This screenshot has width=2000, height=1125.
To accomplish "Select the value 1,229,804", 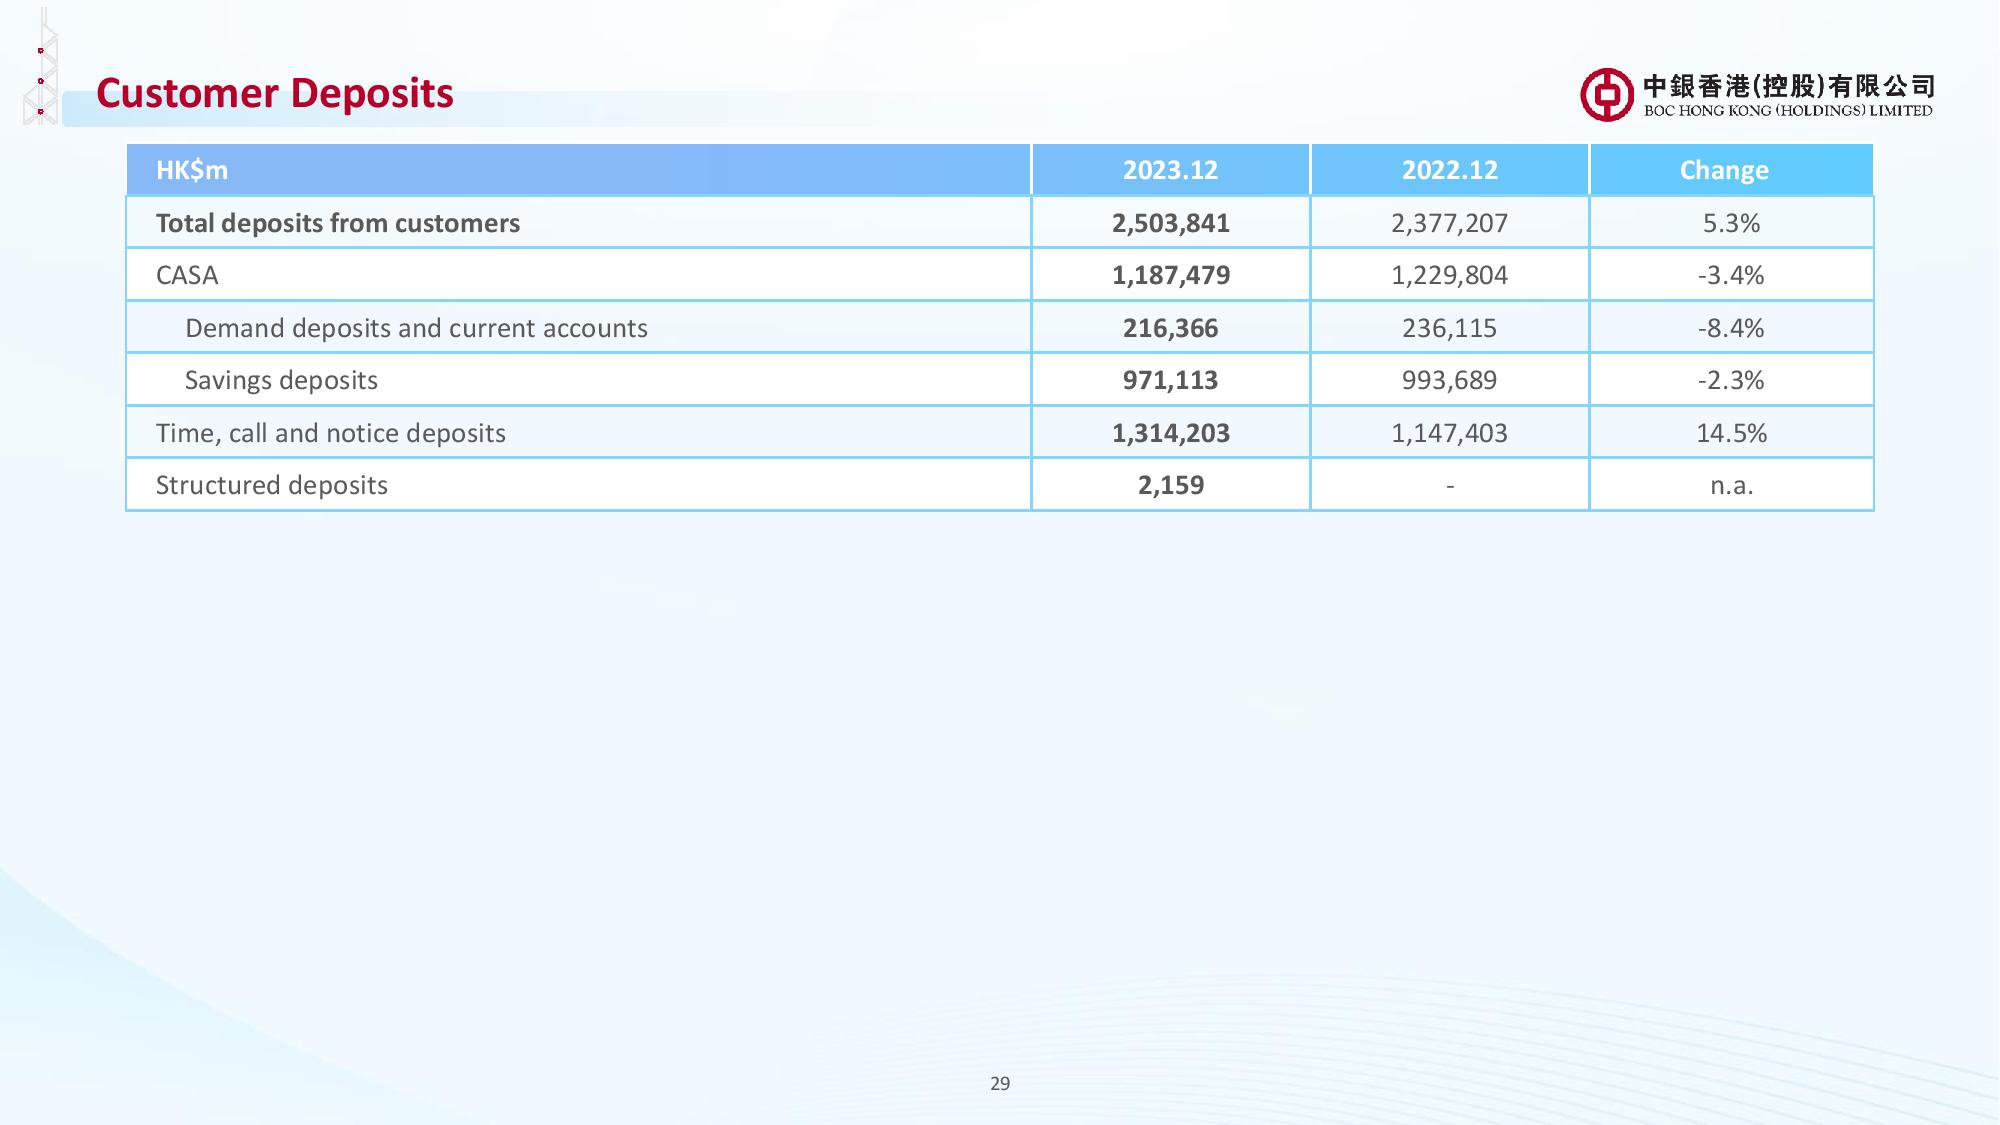I will (1450, 275).
